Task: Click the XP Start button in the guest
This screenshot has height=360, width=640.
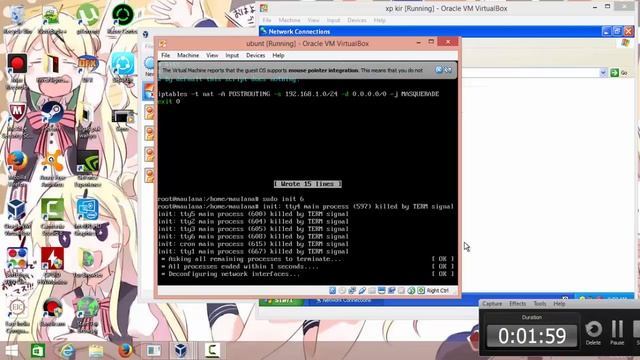Action: tap(281, 301)
